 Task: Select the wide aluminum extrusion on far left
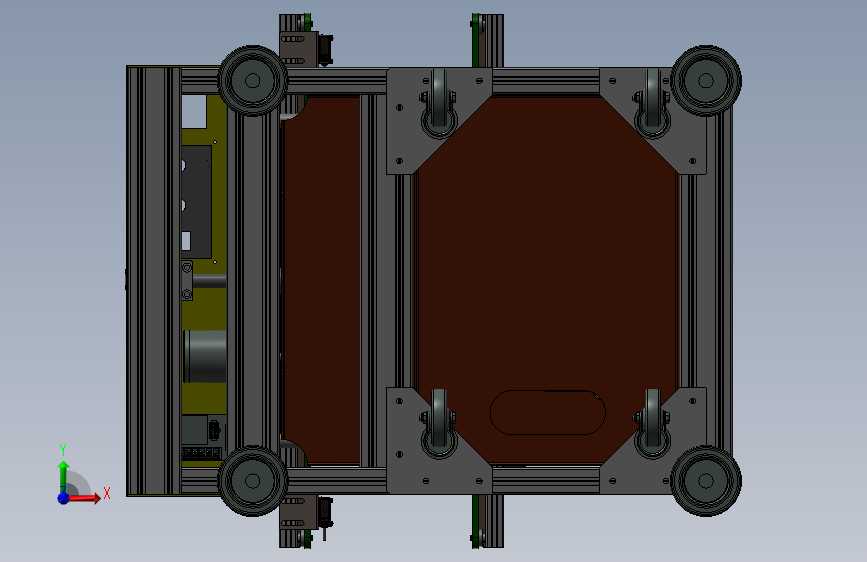154,281
